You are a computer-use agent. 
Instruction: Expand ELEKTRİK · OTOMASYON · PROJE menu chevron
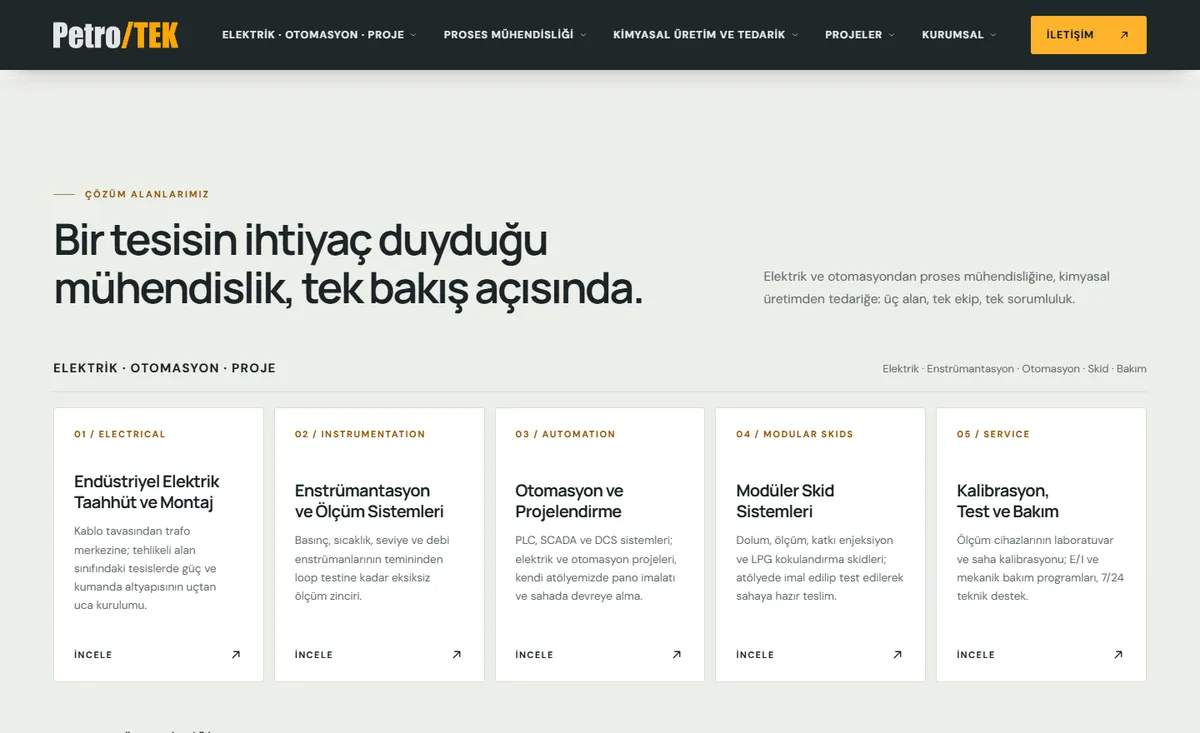point(413,35)
